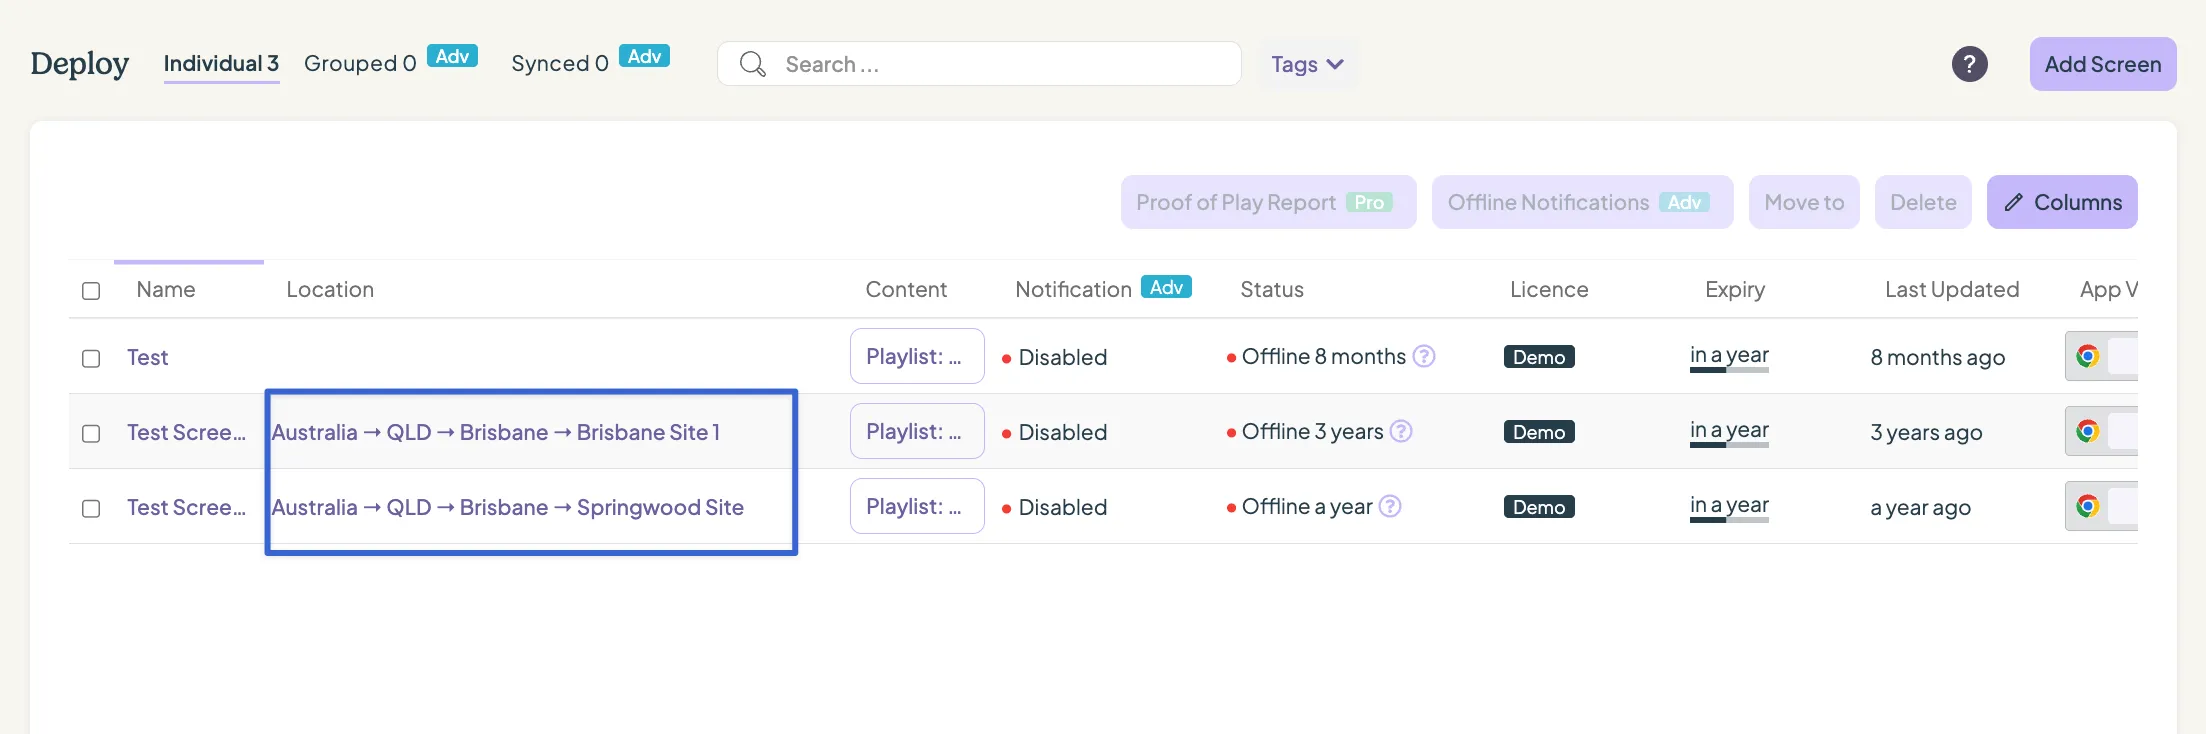Click the help icon beside Offline a year
Screen dimensions: 2206x734
pyautogui.click(x=1390, y=506)
